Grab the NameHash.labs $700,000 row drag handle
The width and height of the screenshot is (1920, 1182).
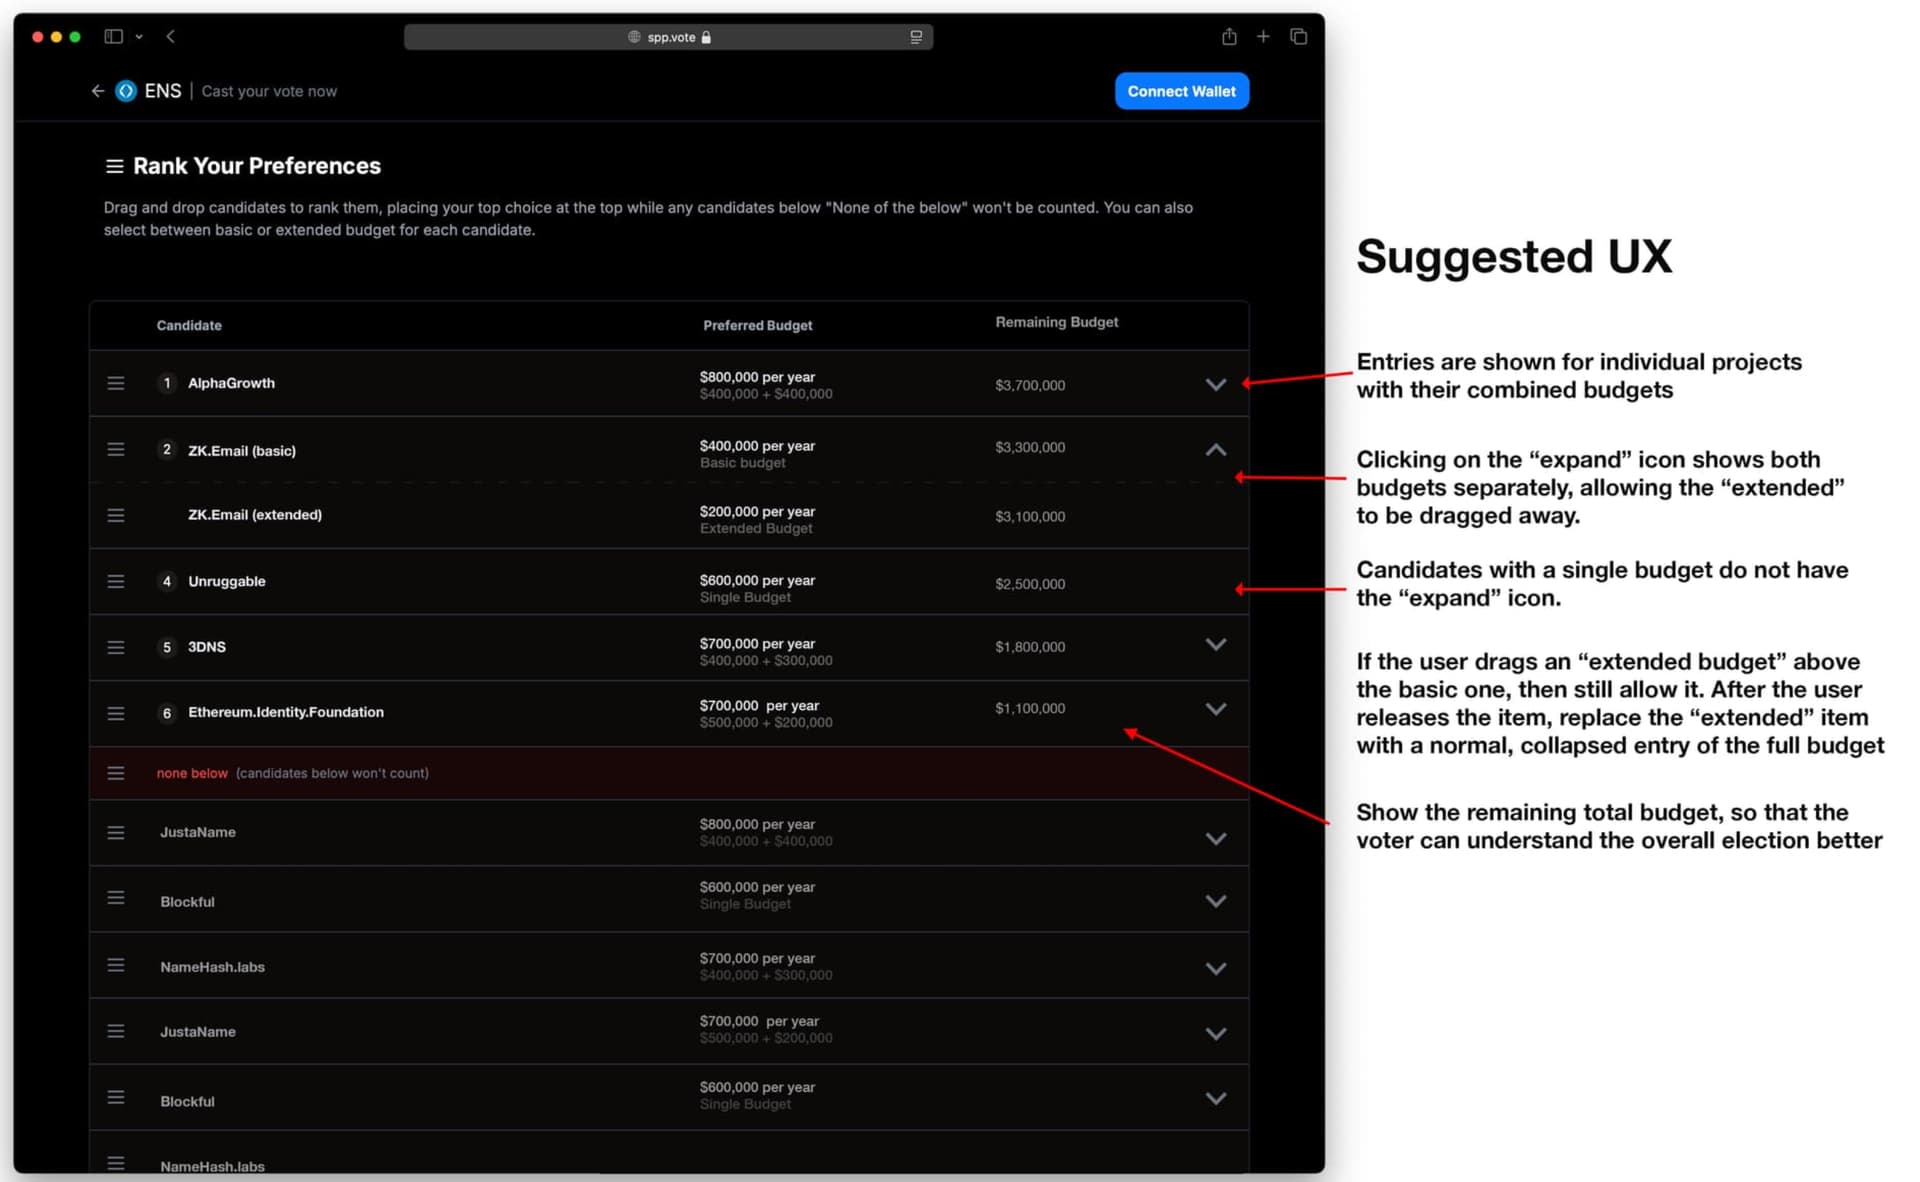[x=116, y=965]
